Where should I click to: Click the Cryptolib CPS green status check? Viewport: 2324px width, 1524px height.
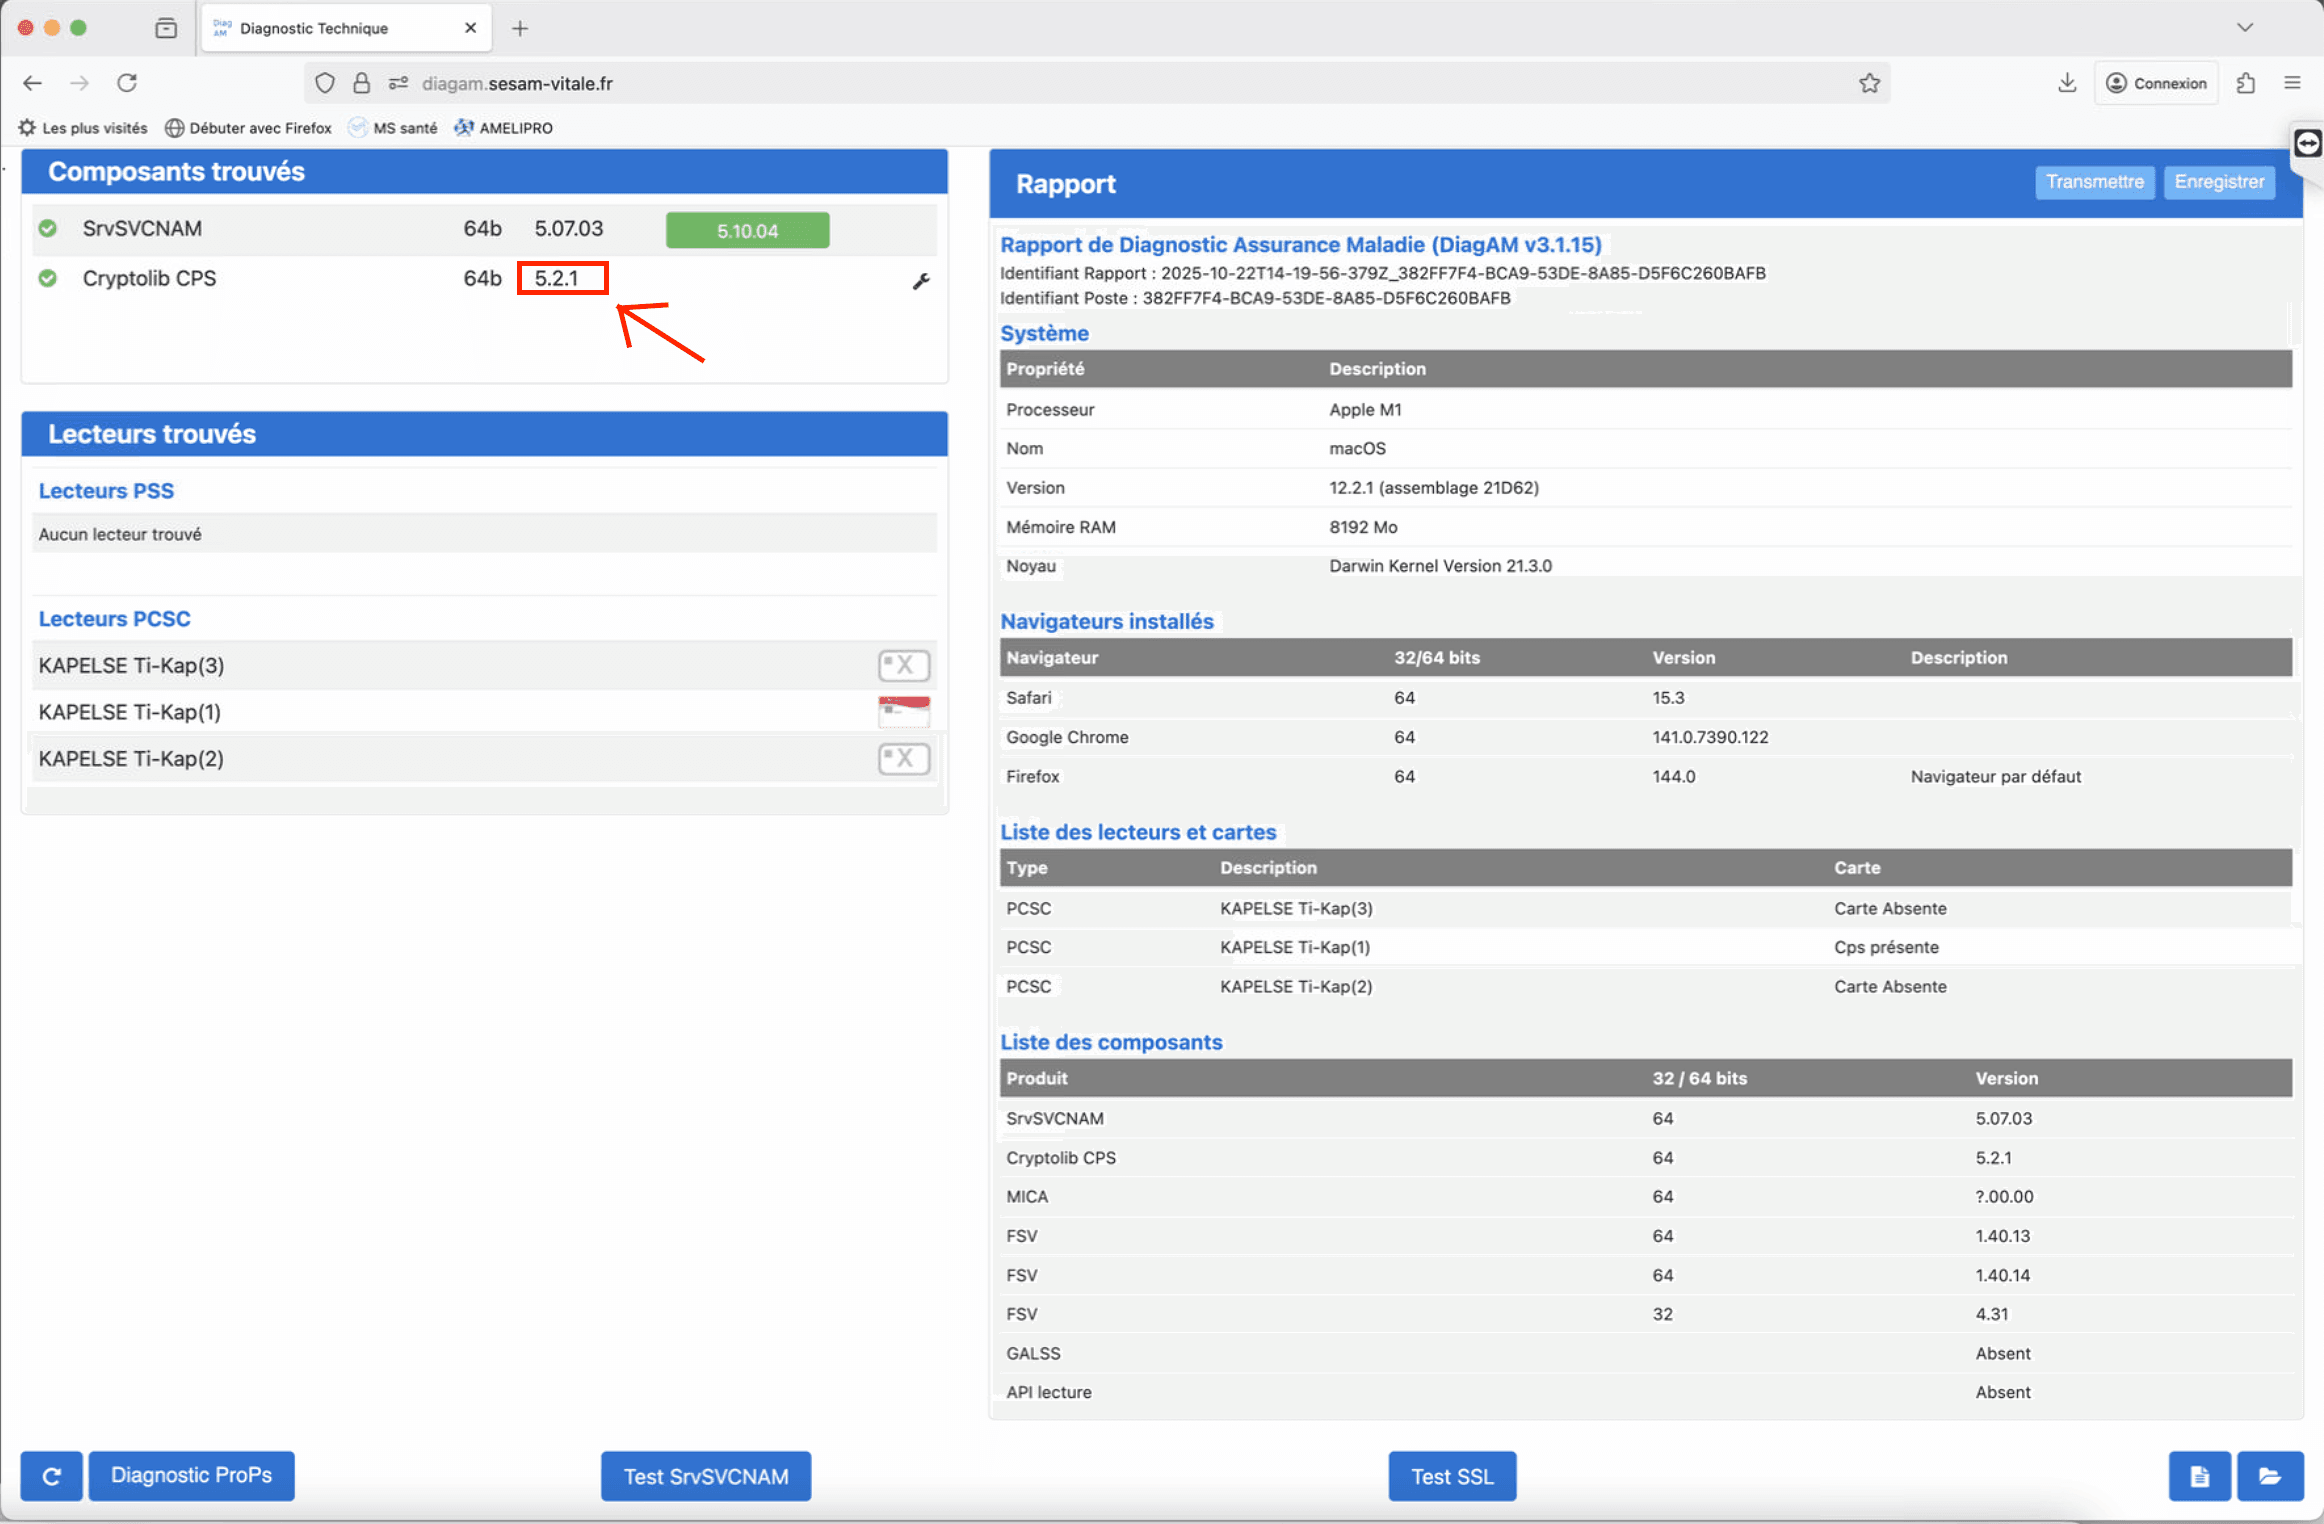coord(48,278)
